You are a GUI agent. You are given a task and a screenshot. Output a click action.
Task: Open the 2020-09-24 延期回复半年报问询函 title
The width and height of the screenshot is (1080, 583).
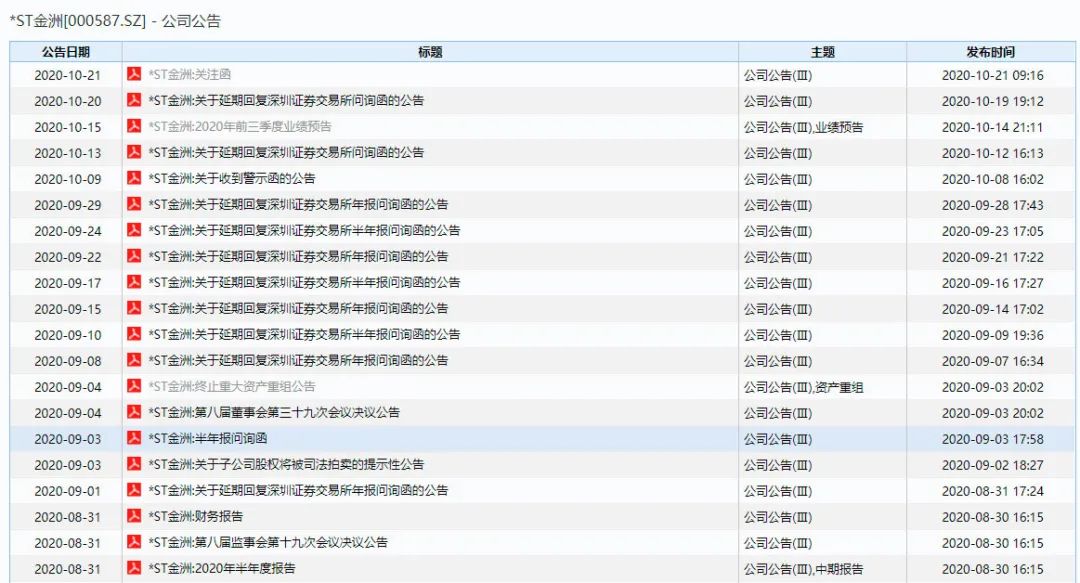pyautogui.click(x=304, y=230)
